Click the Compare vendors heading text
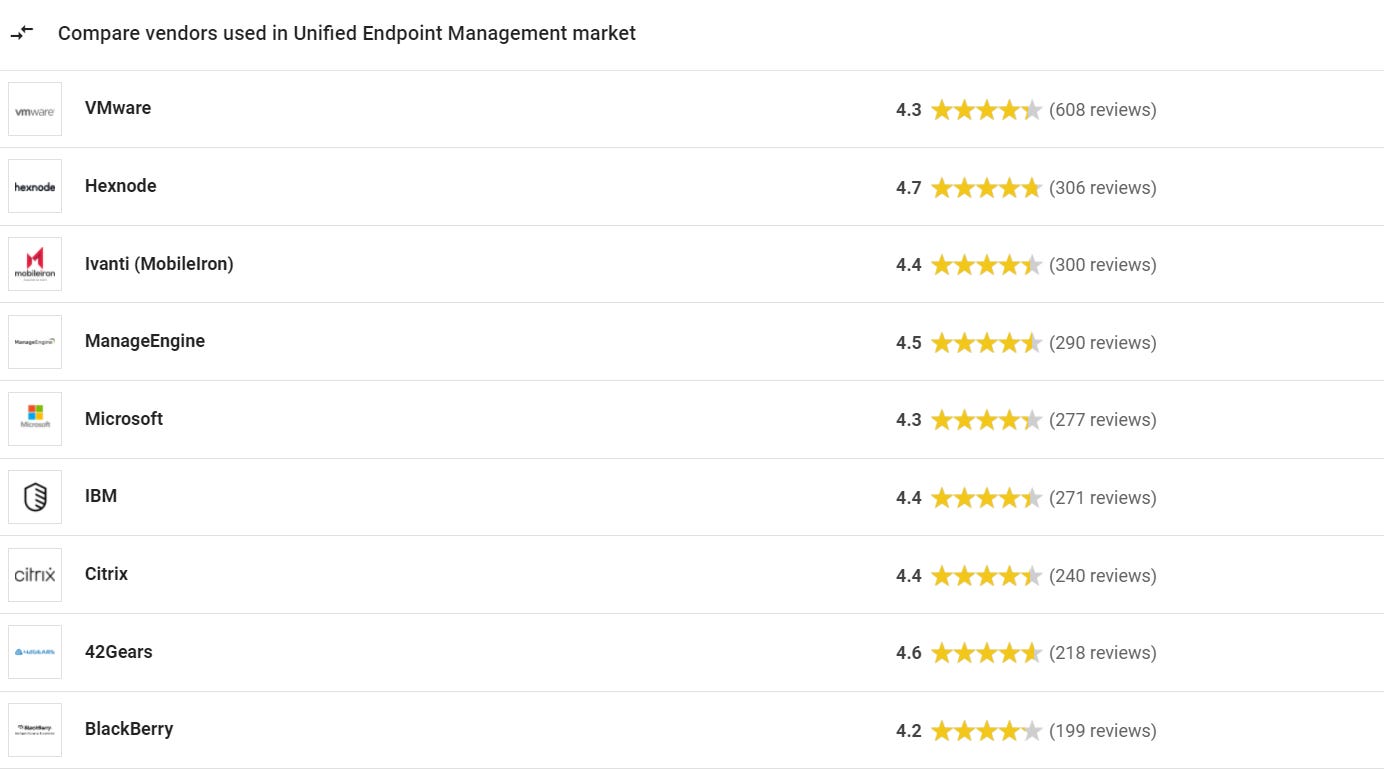This screenshot has height=769, width=1384. (347, 33)
